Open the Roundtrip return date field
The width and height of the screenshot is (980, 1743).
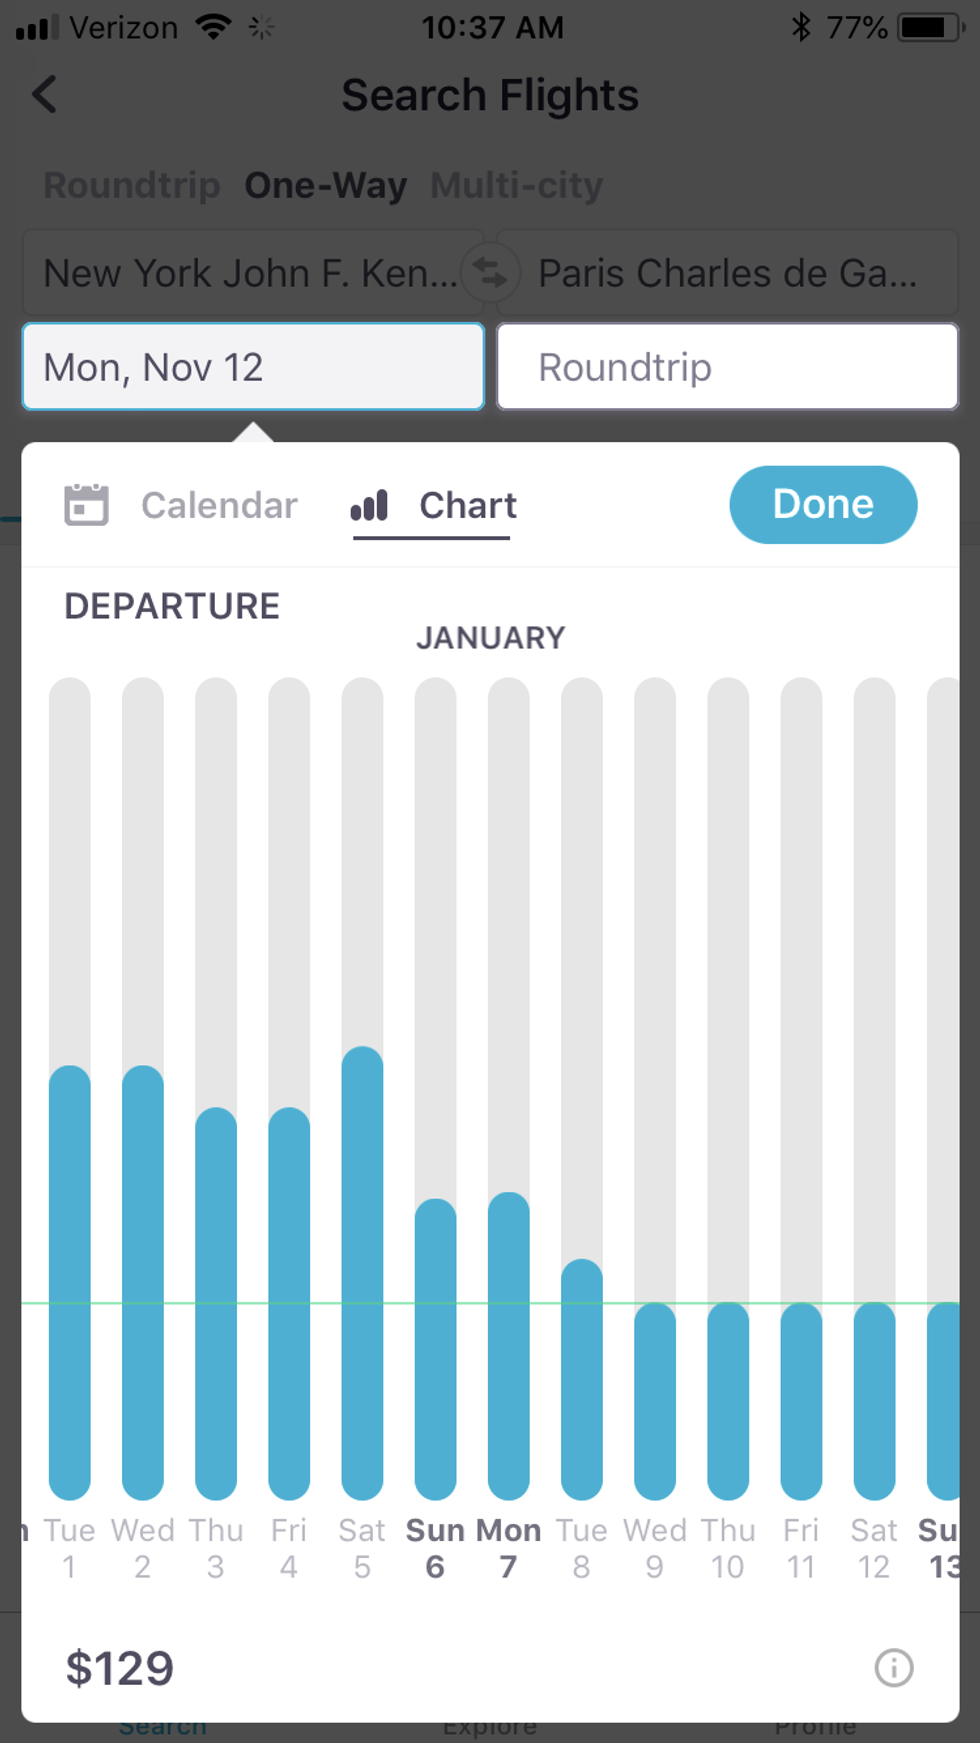[x=727, y=367]
